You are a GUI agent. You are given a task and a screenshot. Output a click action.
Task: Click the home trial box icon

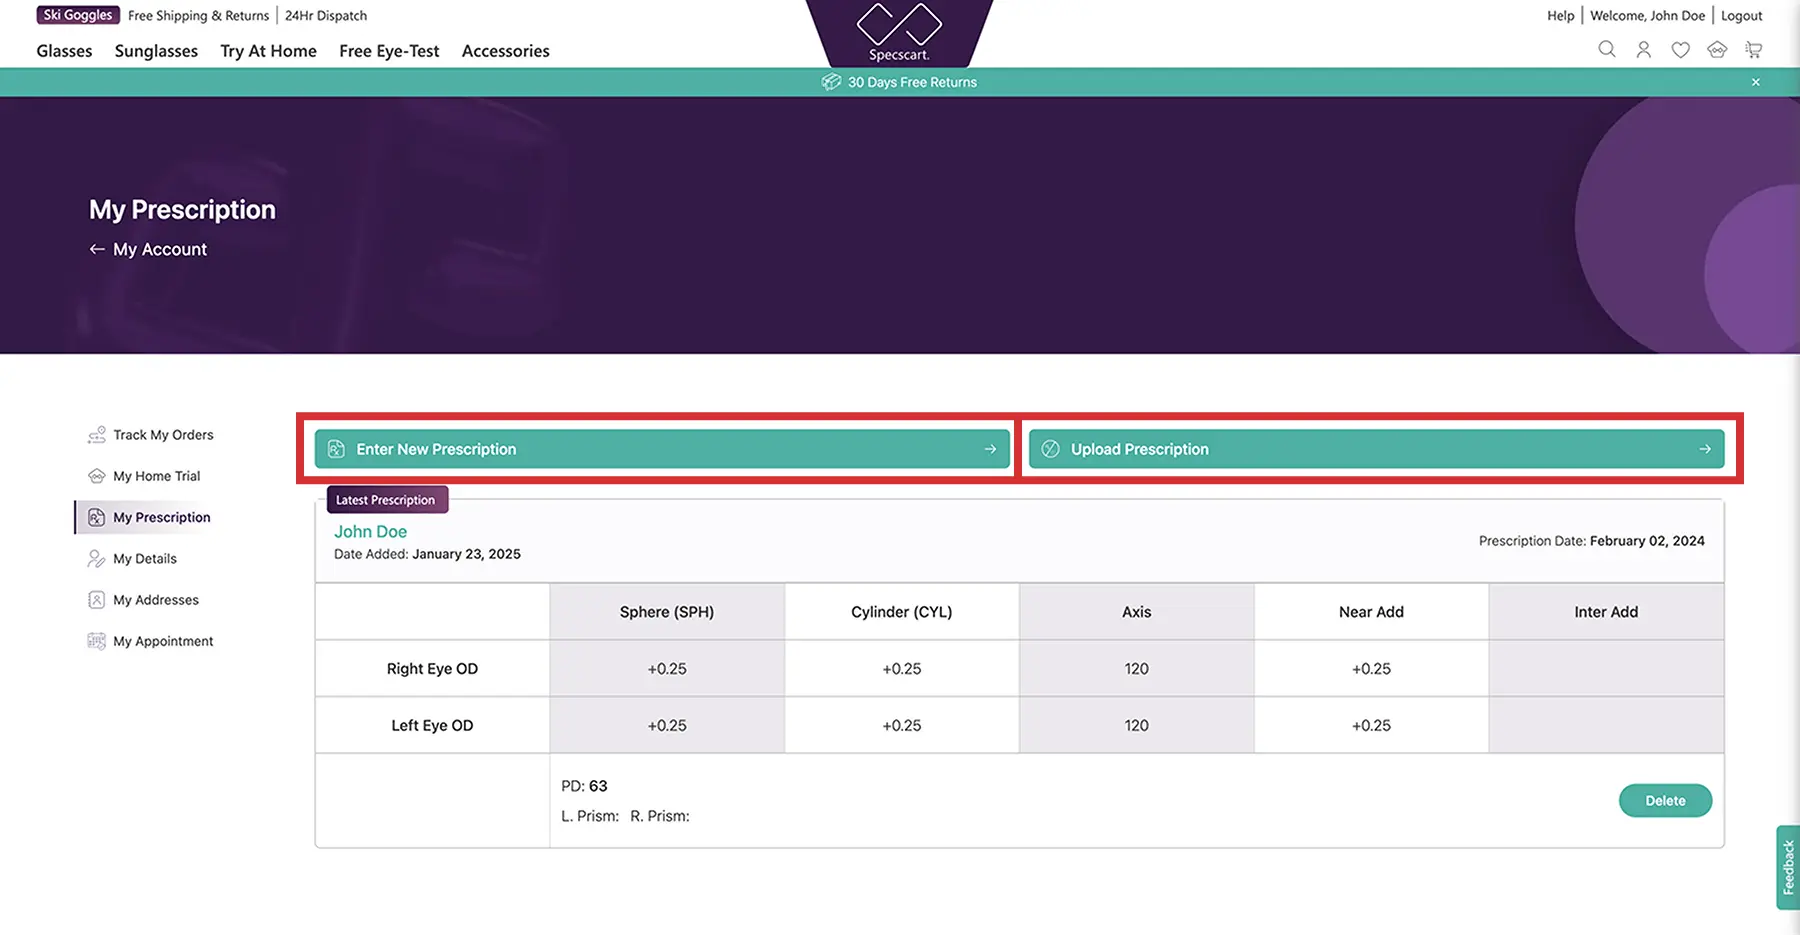click(x=1717, y=49)
